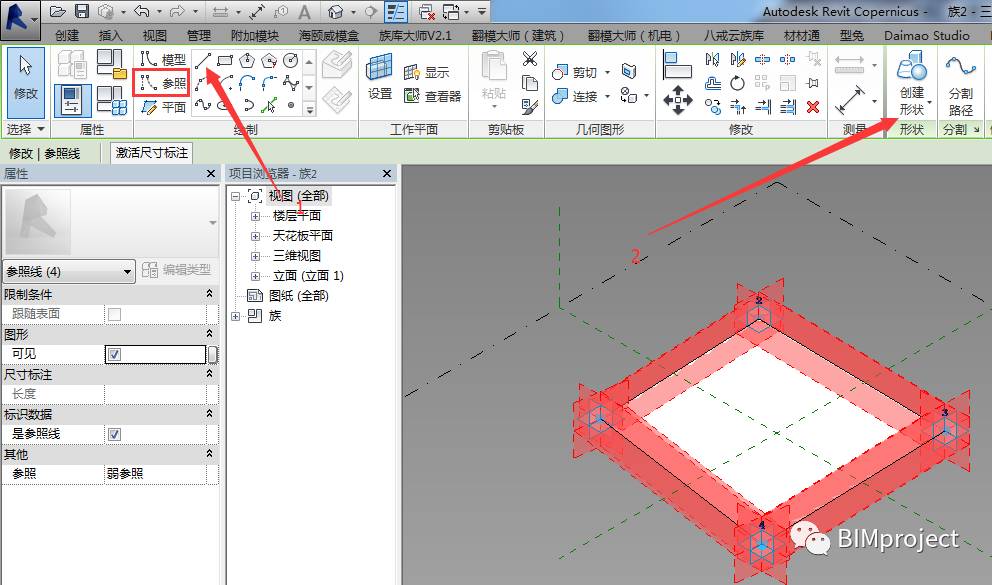Click the Move tool four-arrow icon
This screenshot has width=992, height=585.
pos(678,101)
